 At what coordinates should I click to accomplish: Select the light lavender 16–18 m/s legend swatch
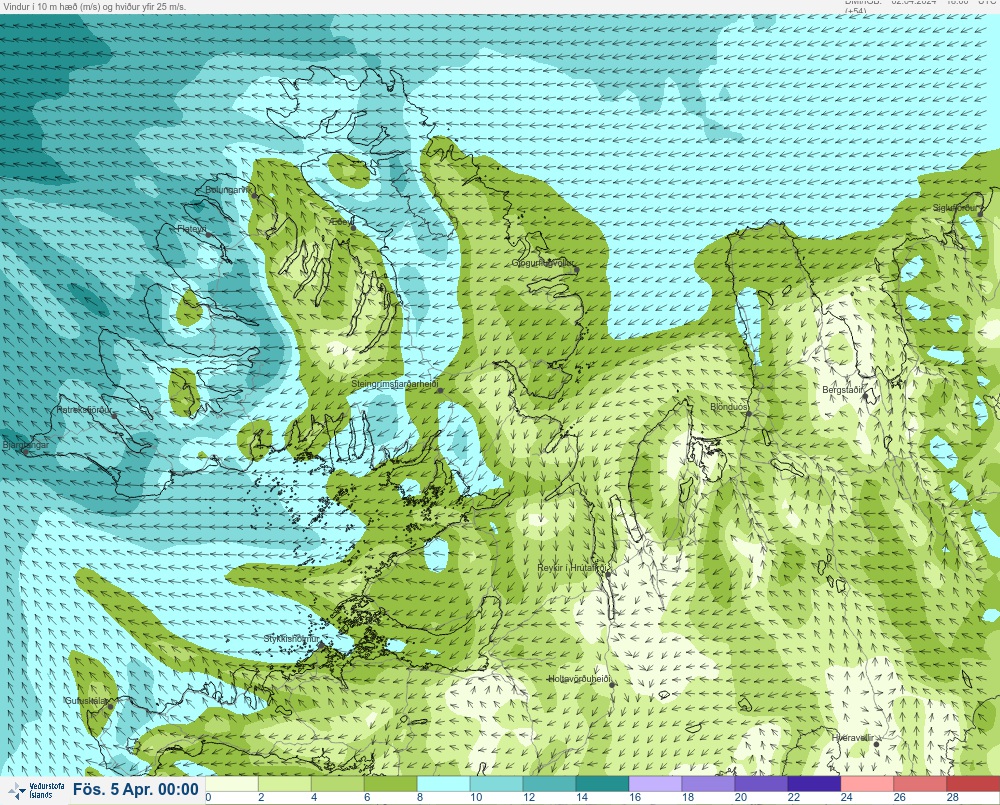point(656,783)
